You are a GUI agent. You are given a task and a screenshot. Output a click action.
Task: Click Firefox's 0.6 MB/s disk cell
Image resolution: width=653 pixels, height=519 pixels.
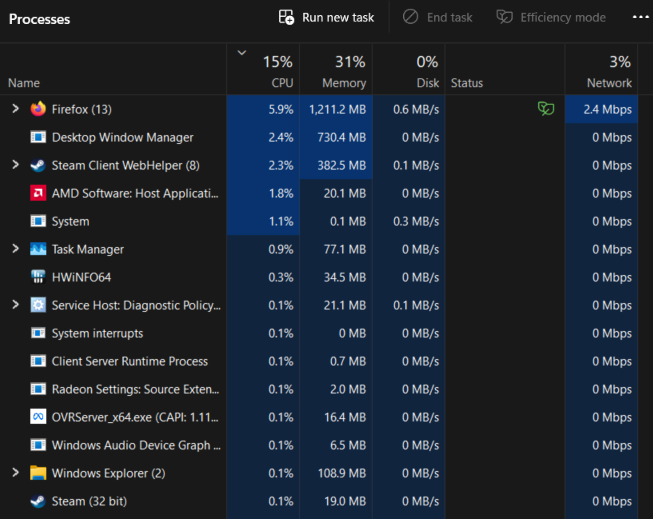[x=409, y=109]
